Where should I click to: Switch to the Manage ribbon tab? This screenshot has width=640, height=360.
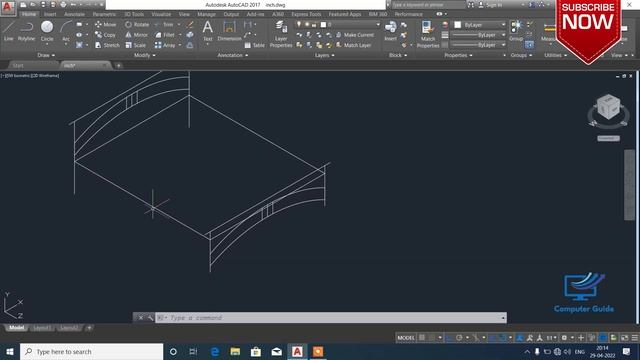click(x=207, y=14)
